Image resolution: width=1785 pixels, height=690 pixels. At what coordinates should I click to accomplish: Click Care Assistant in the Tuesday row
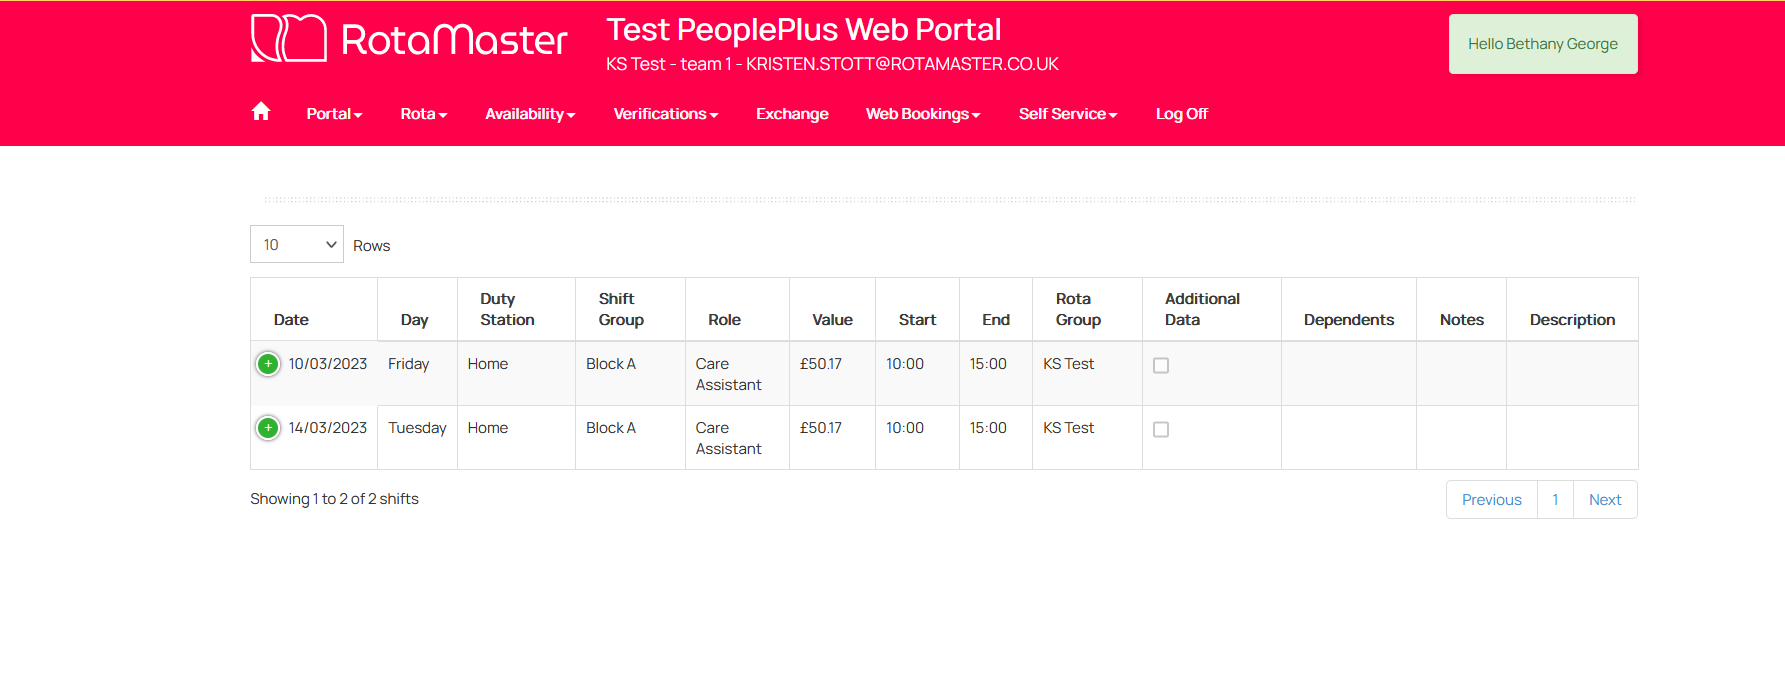click(728, 438)
